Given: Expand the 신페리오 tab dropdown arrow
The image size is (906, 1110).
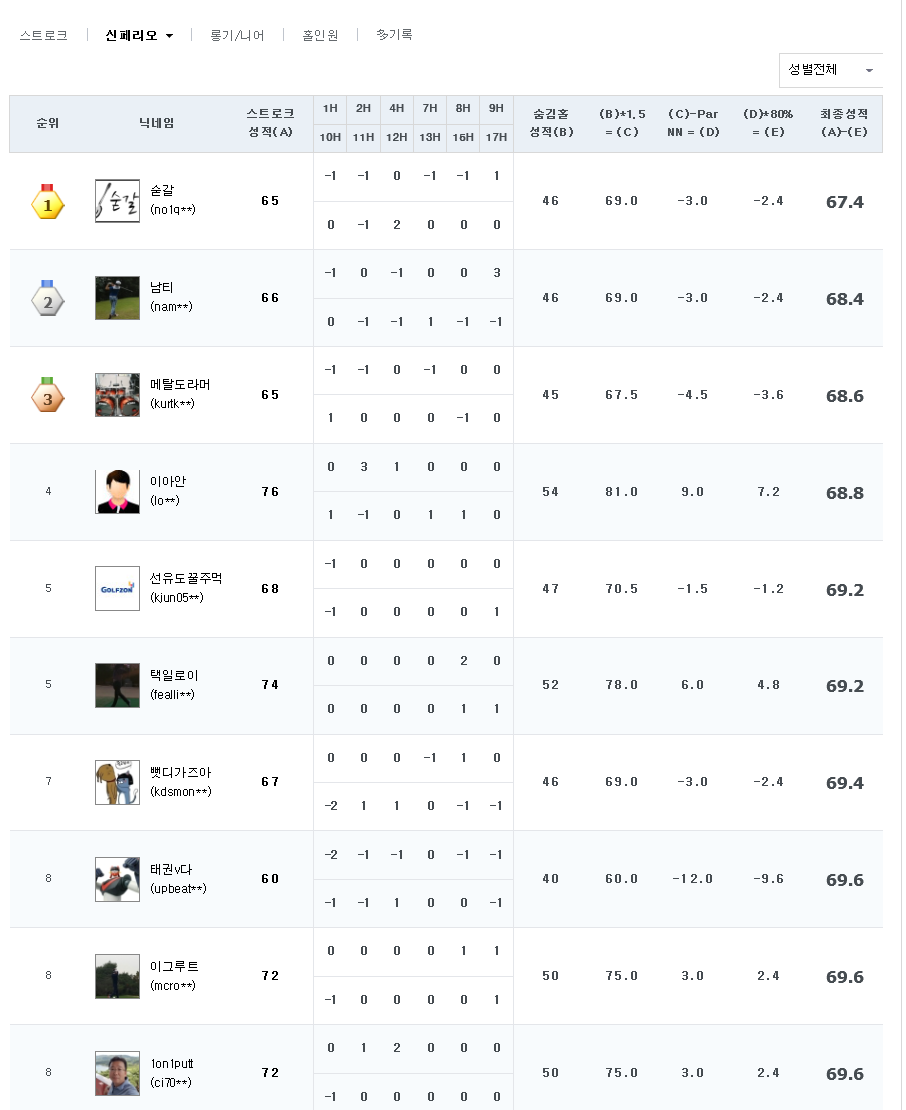Looking at the screenshot, I should click(x=169, y=36).
